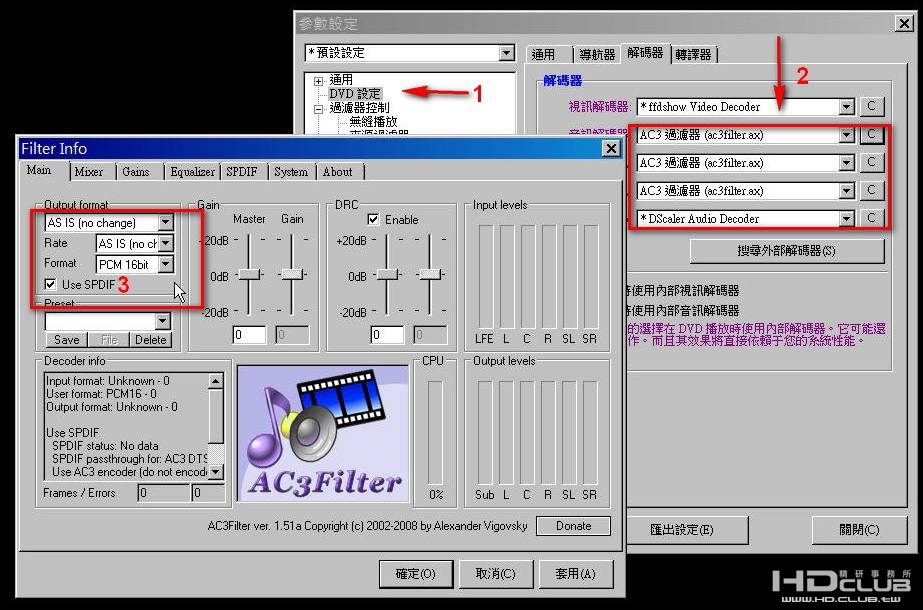The image size is (923, 610).
Task: Click the second DRC slider handle
Action: [430, 274]
